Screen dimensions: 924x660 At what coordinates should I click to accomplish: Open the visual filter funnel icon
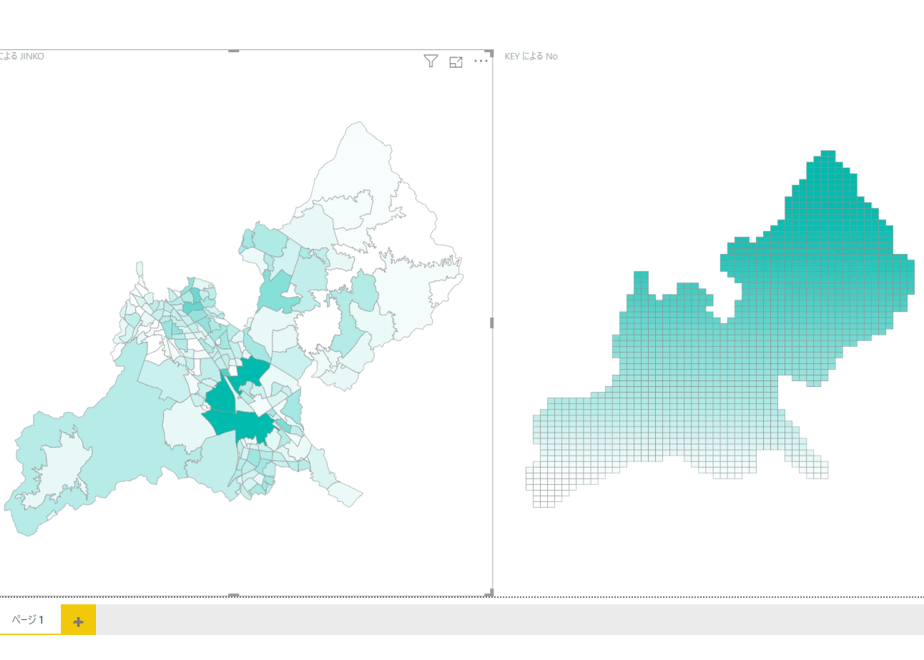431,61
